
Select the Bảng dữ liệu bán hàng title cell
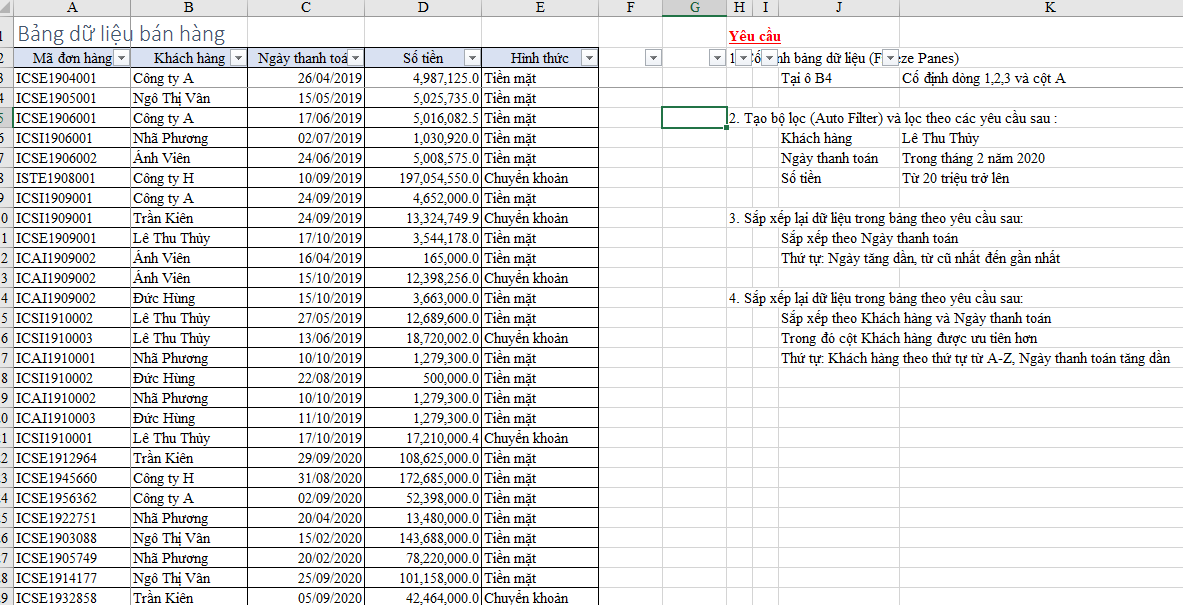tap(121, 34)
